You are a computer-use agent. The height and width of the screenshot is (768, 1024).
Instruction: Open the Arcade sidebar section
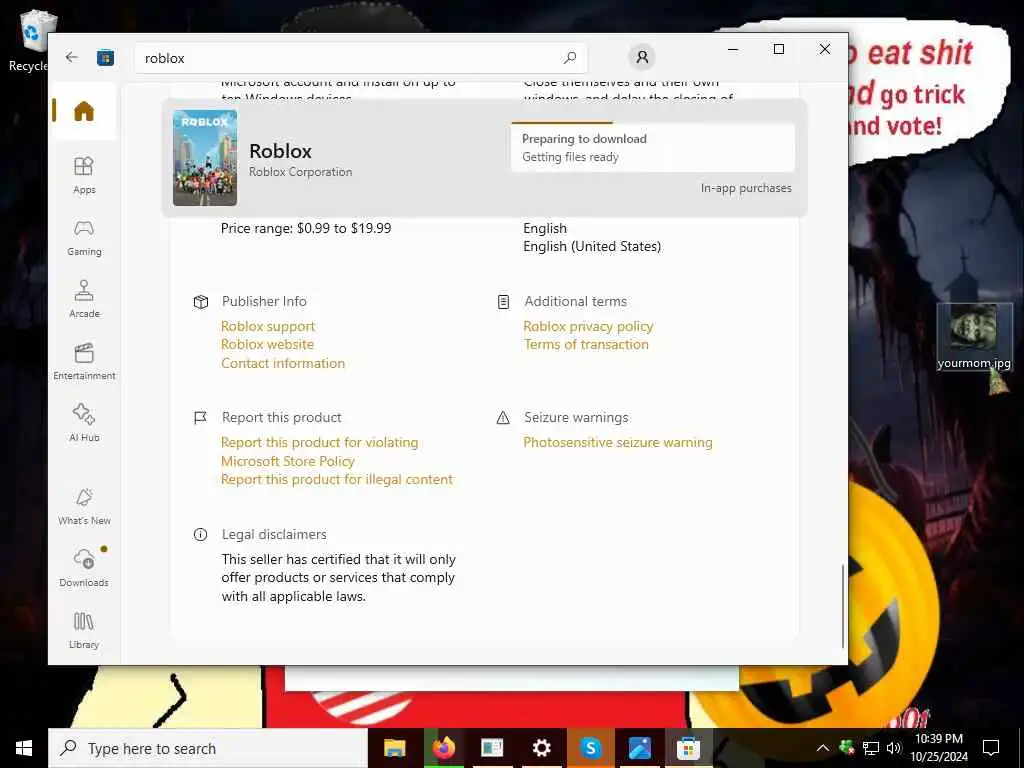84,300
